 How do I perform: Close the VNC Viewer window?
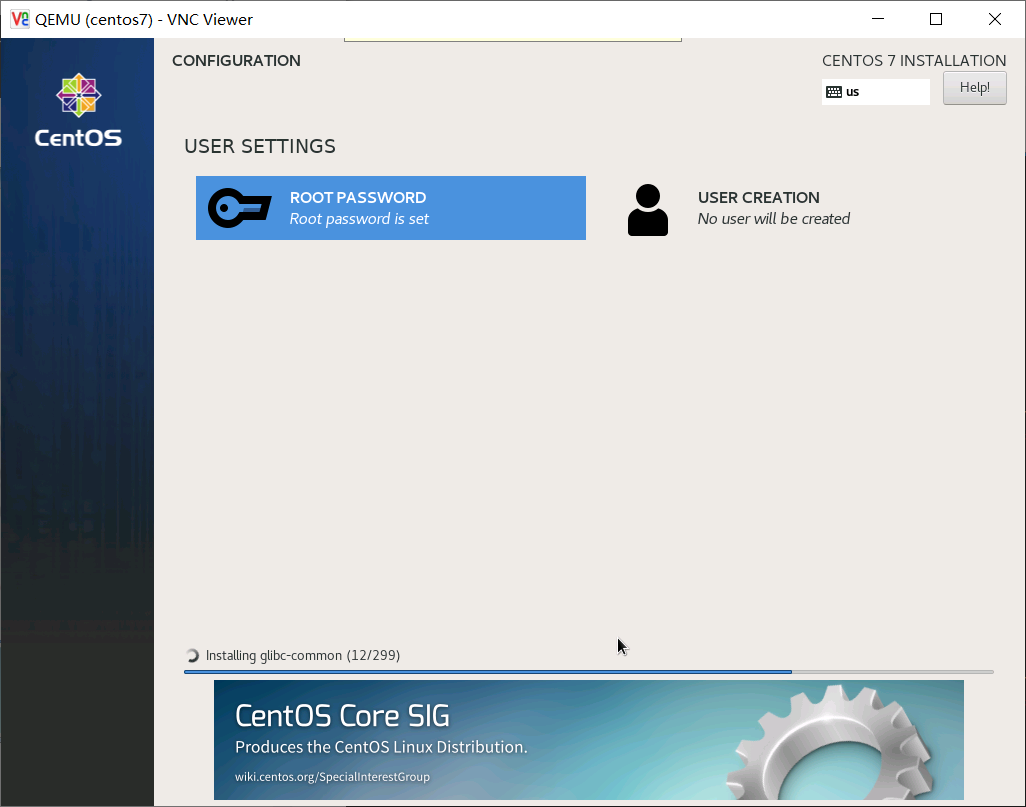pyautogui.click(x=995, y=19)
